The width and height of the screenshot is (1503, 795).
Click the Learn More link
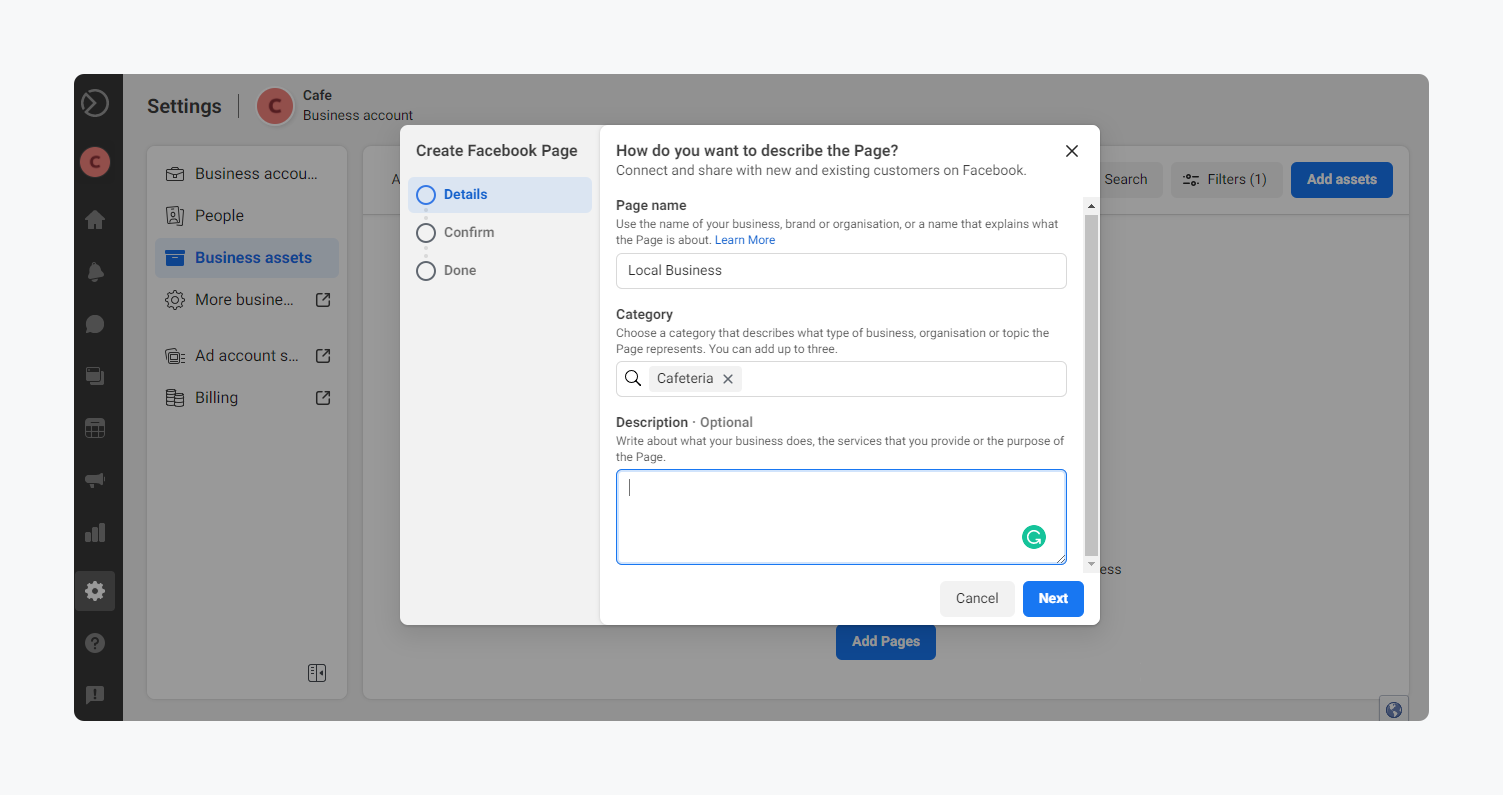(x=745, y=240)
